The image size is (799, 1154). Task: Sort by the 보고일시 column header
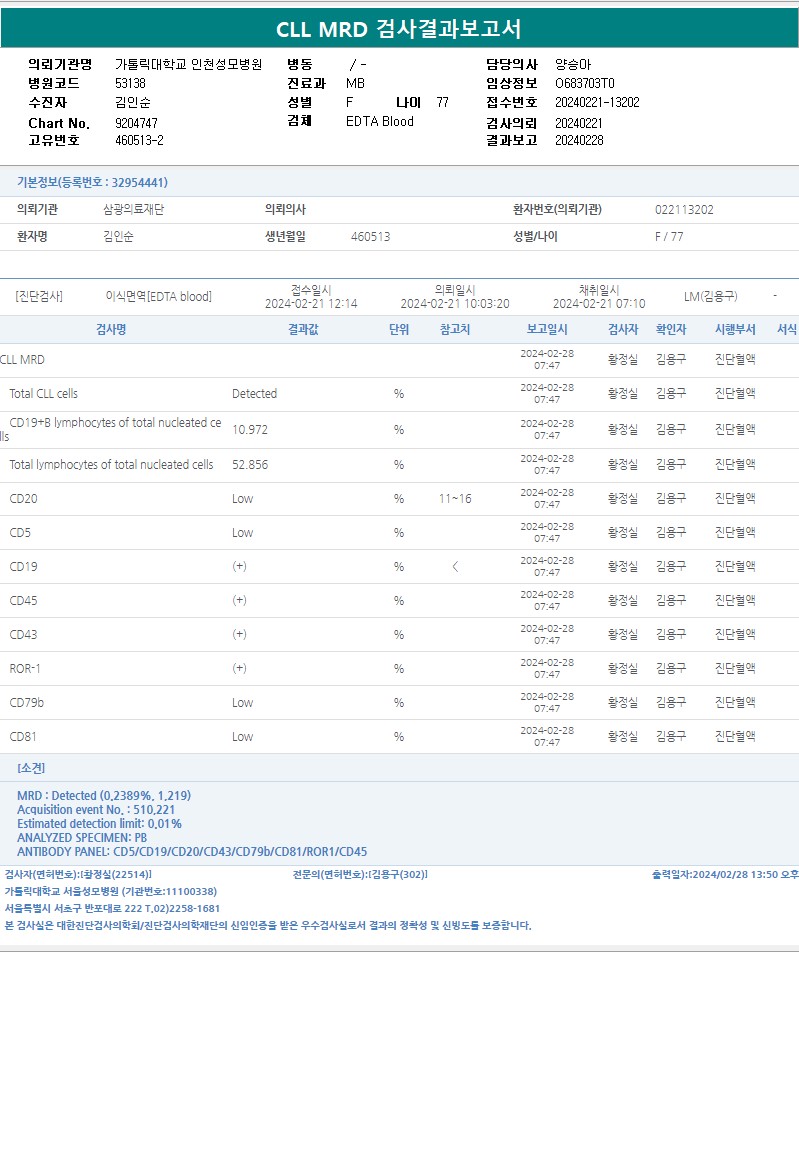(x=547, y=329)
